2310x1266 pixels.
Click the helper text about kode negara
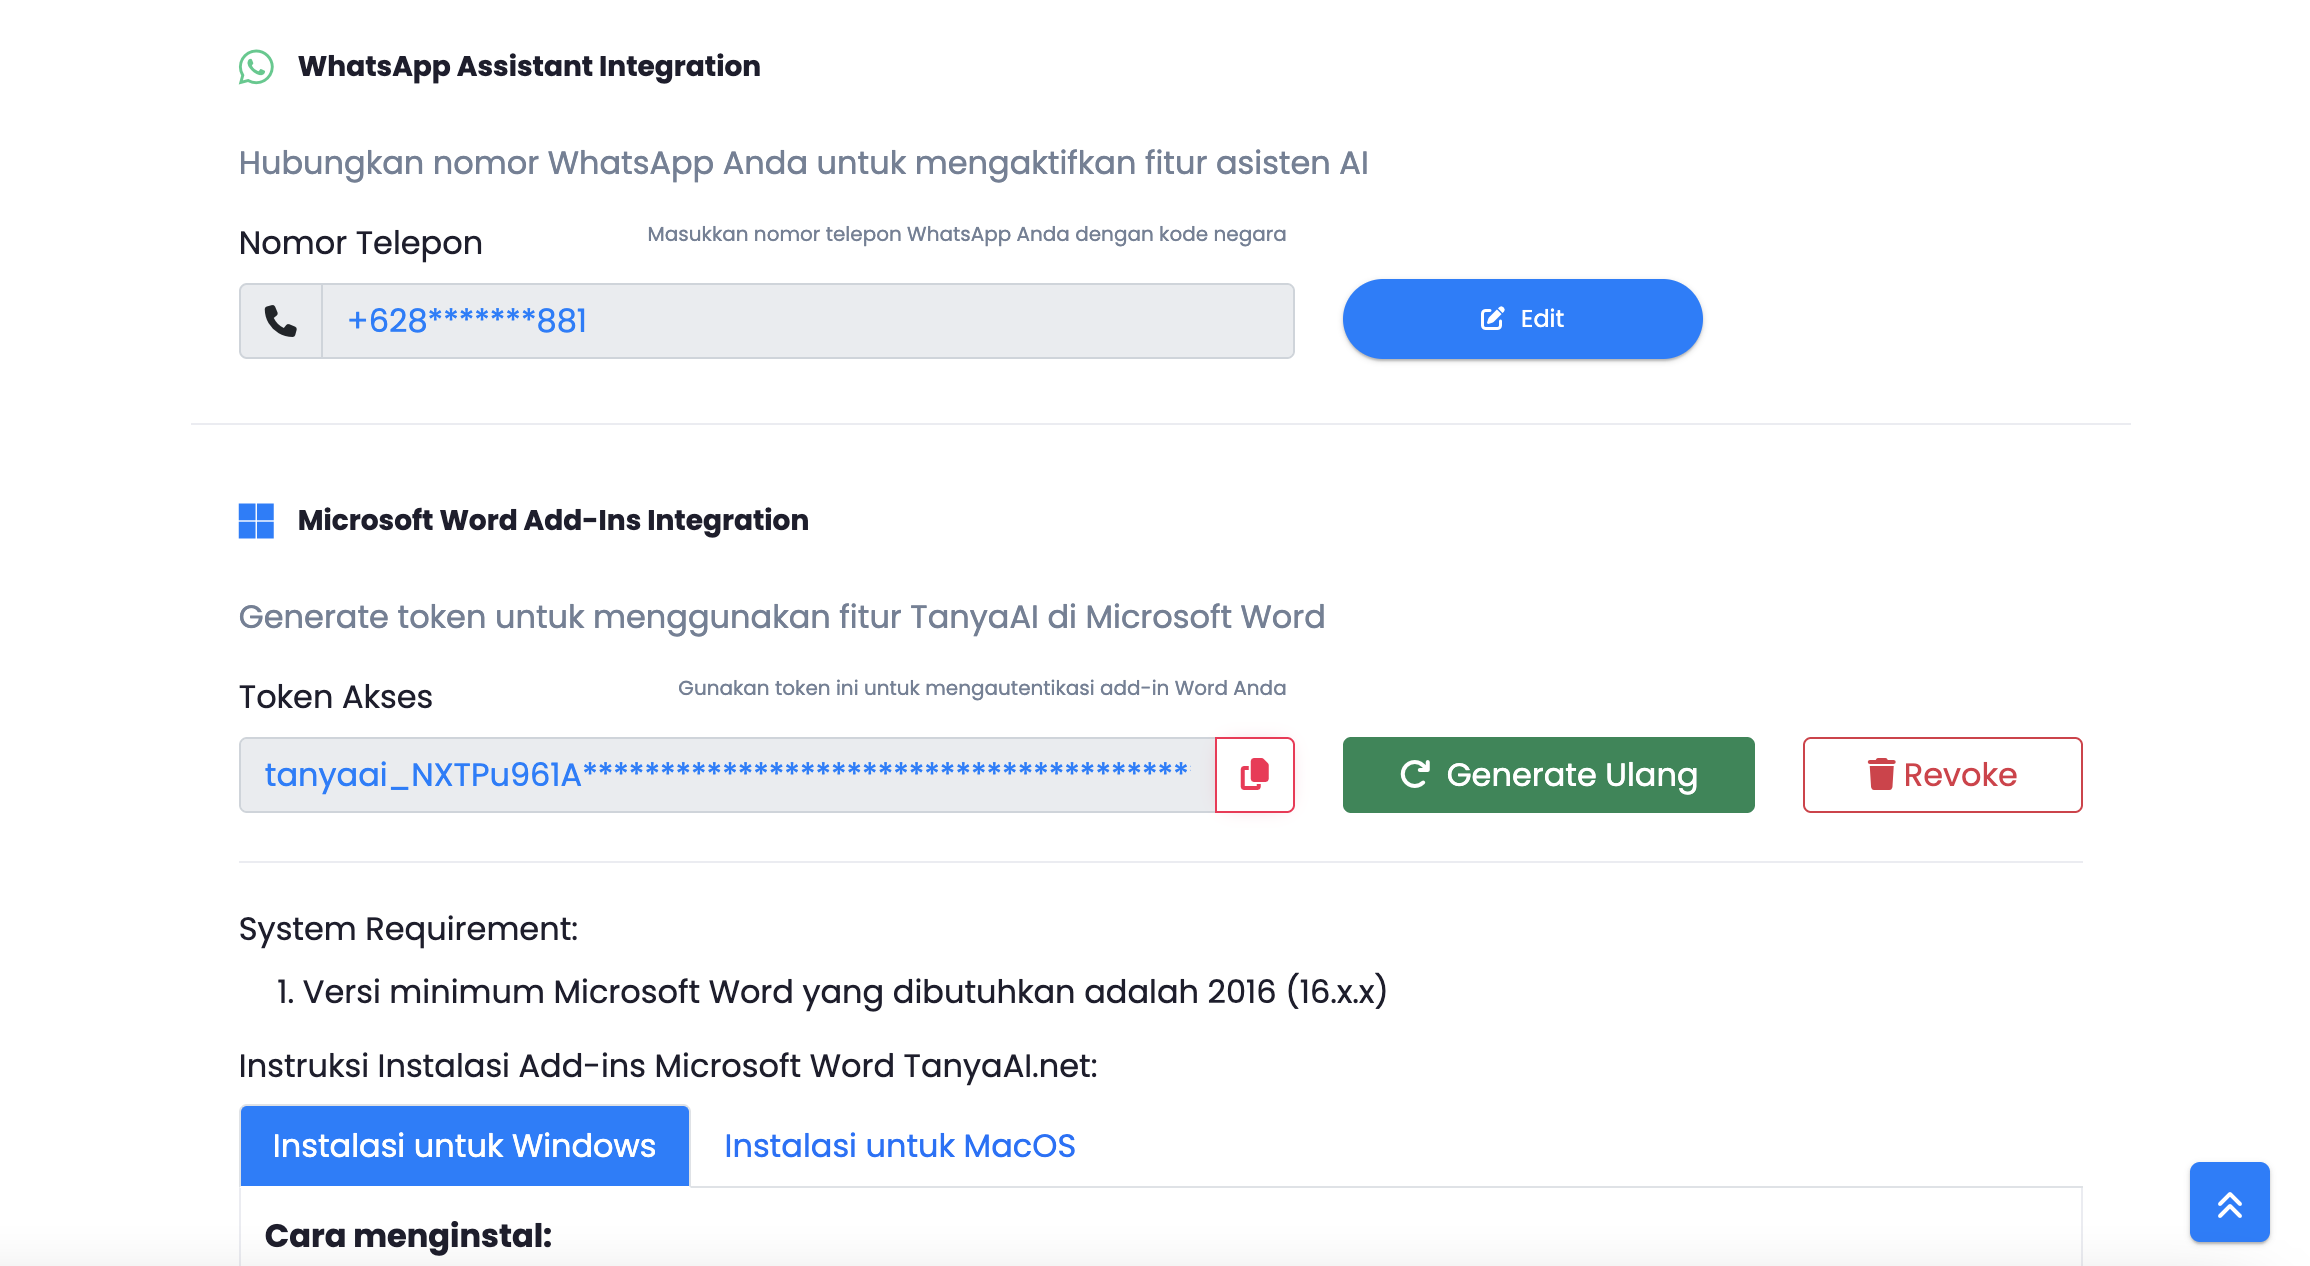pyautogui.click(x=966, y=234)
